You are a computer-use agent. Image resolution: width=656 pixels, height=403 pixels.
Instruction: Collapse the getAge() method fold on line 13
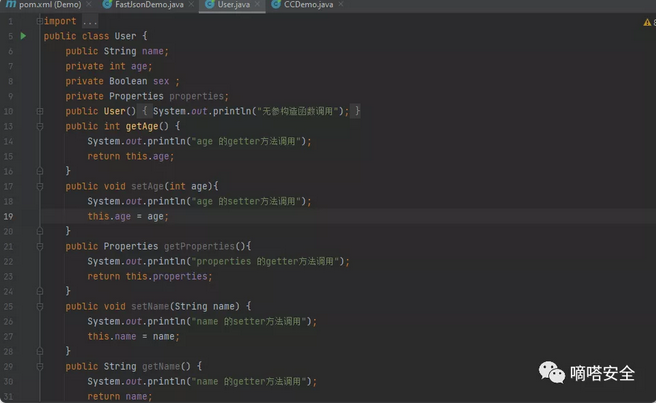click(x=40, y=126)
